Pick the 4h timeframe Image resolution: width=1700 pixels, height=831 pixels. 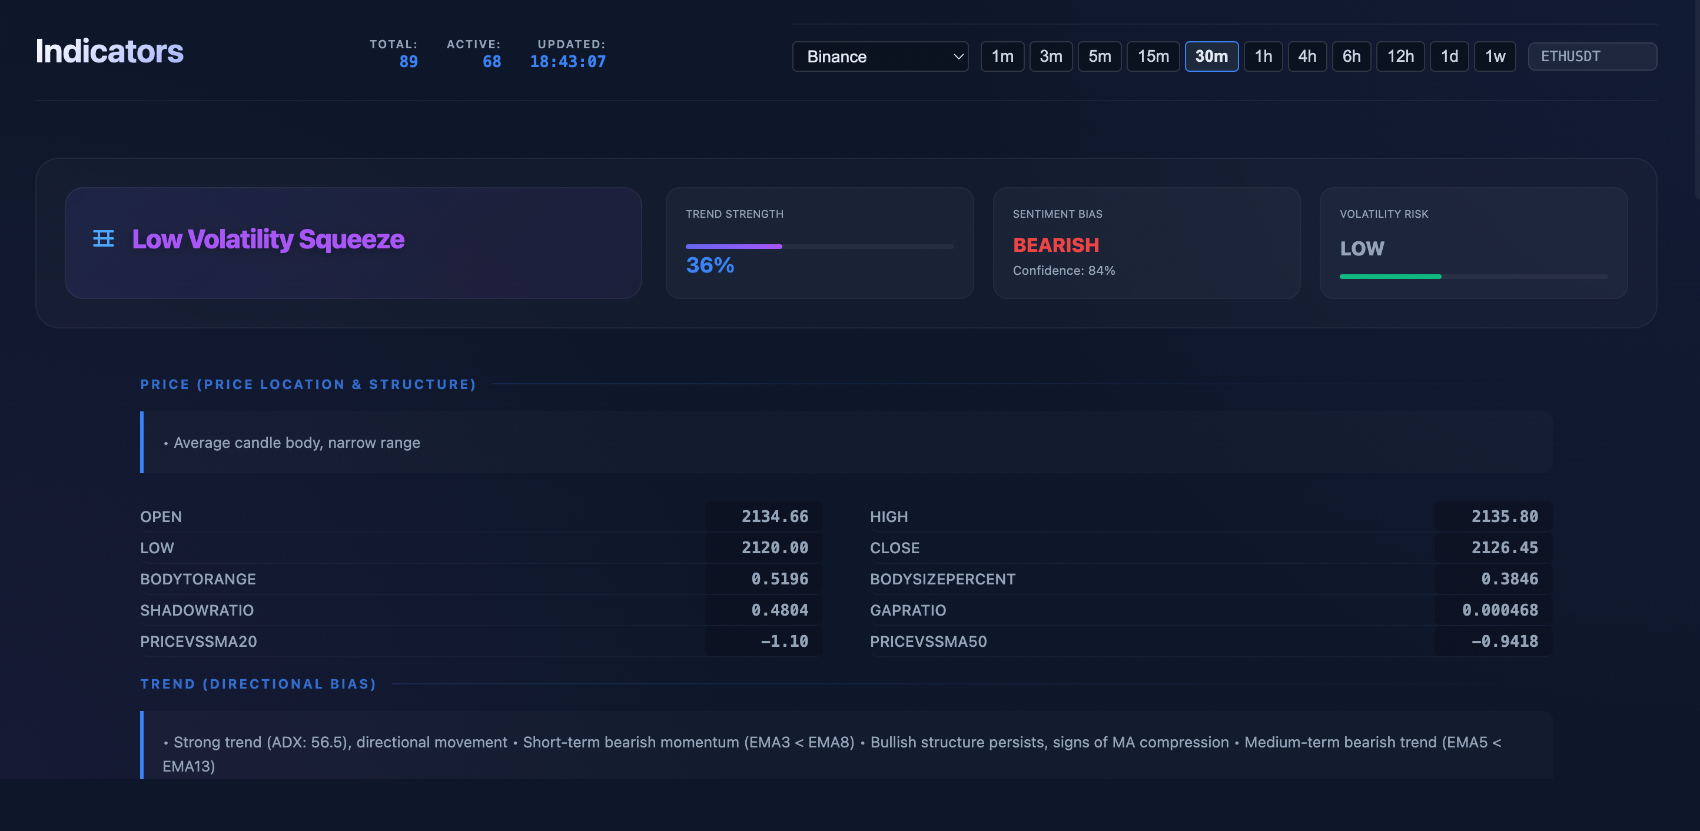(x=1307, y=57)
